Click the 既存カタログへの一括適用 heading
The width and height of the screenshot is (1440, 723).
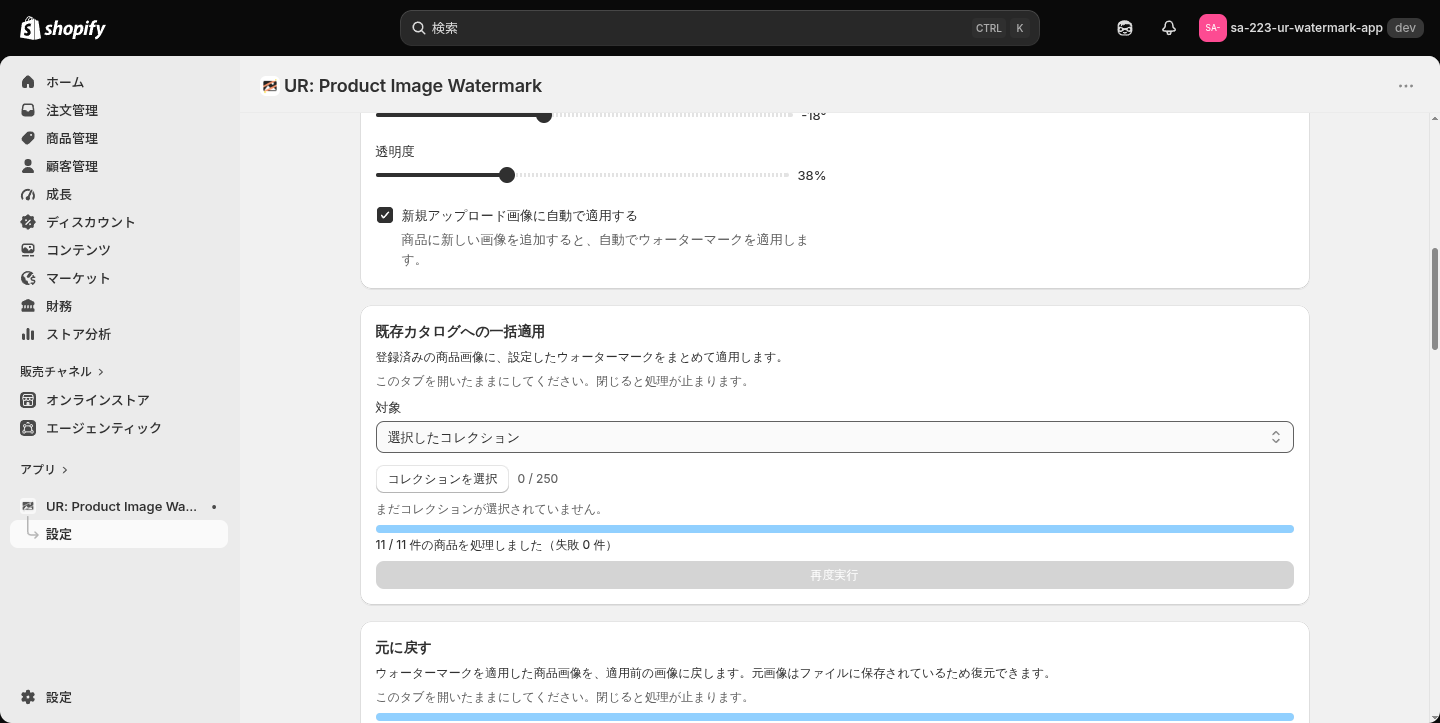click(x=460, y=331)
